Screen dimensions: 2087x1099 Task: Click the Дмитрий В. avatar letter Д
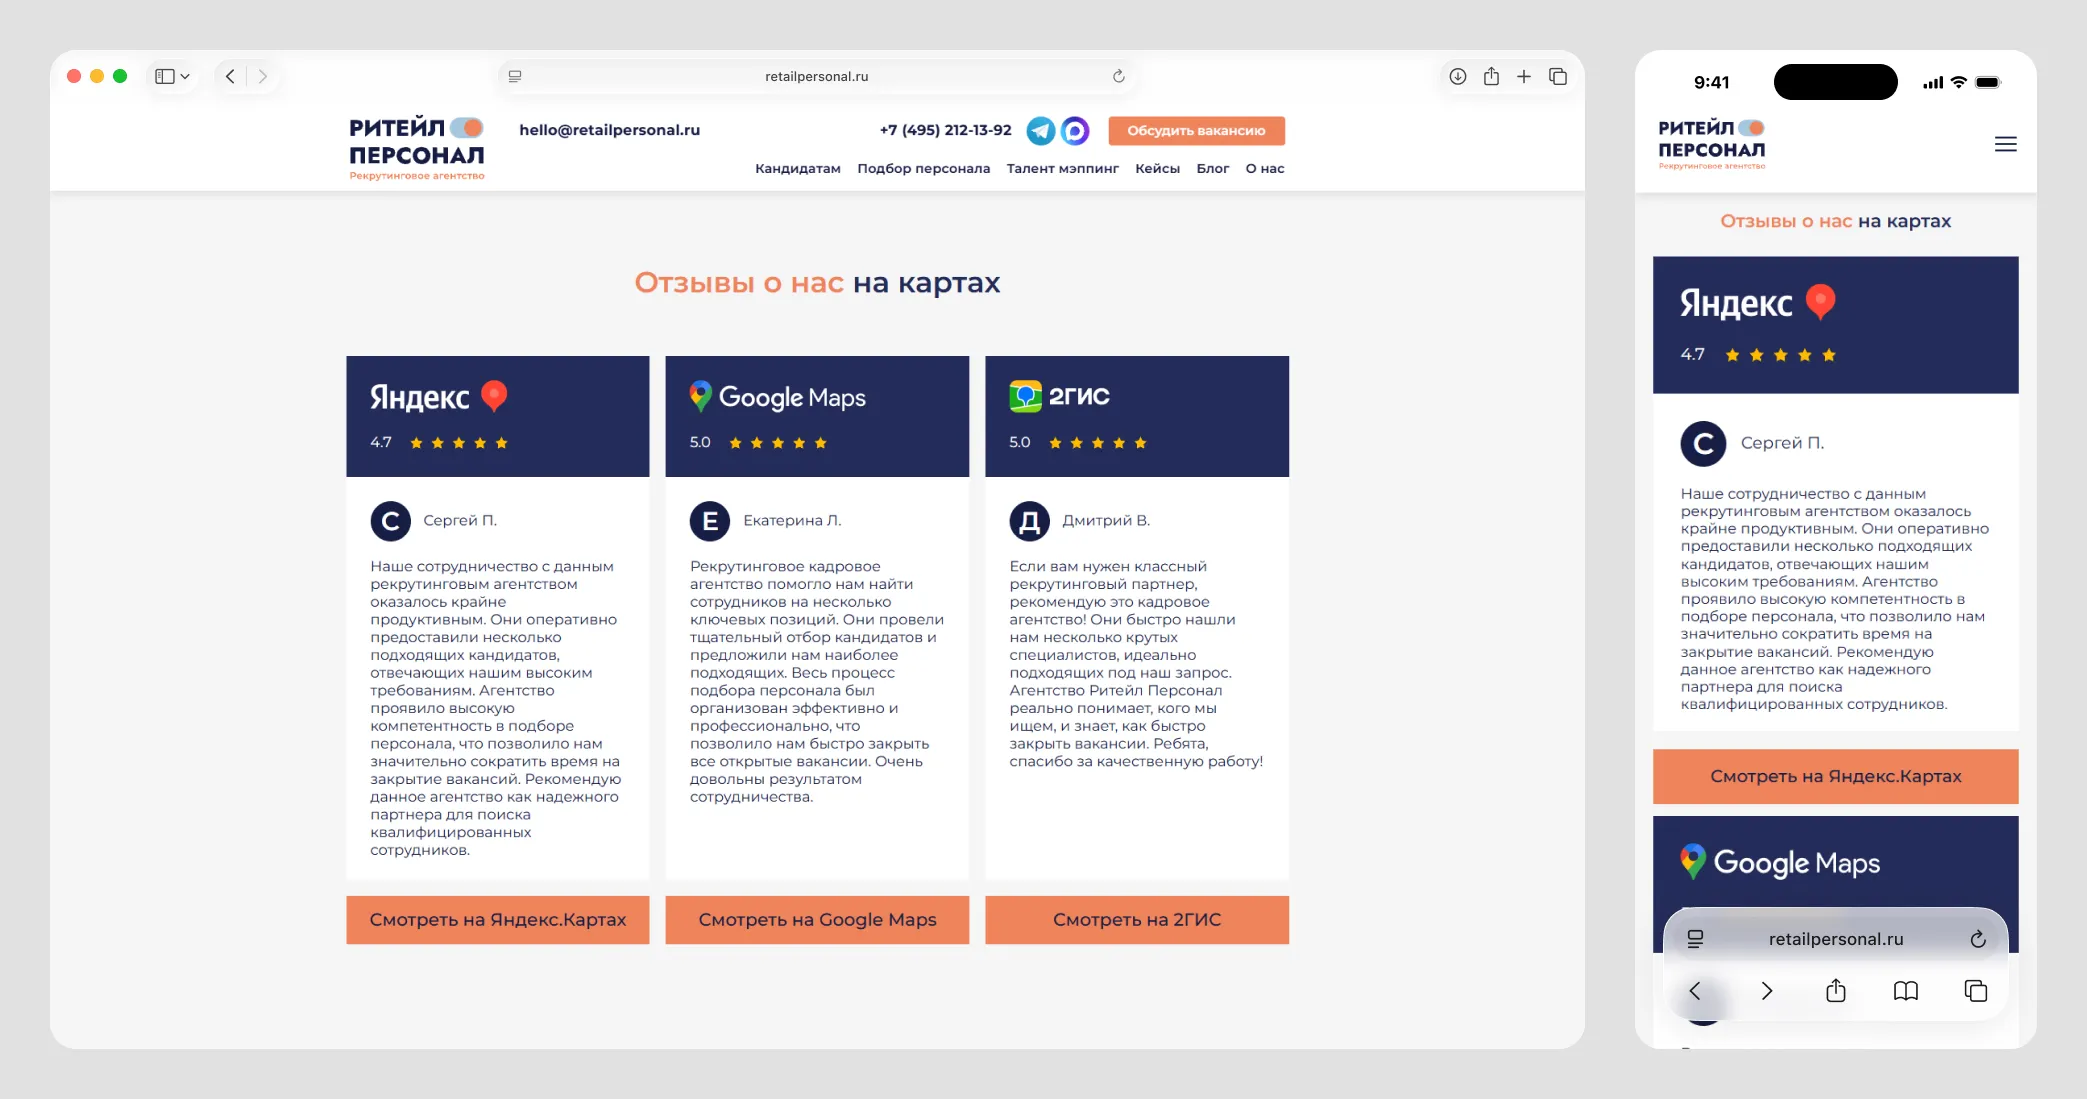[x=1029, y=521]
